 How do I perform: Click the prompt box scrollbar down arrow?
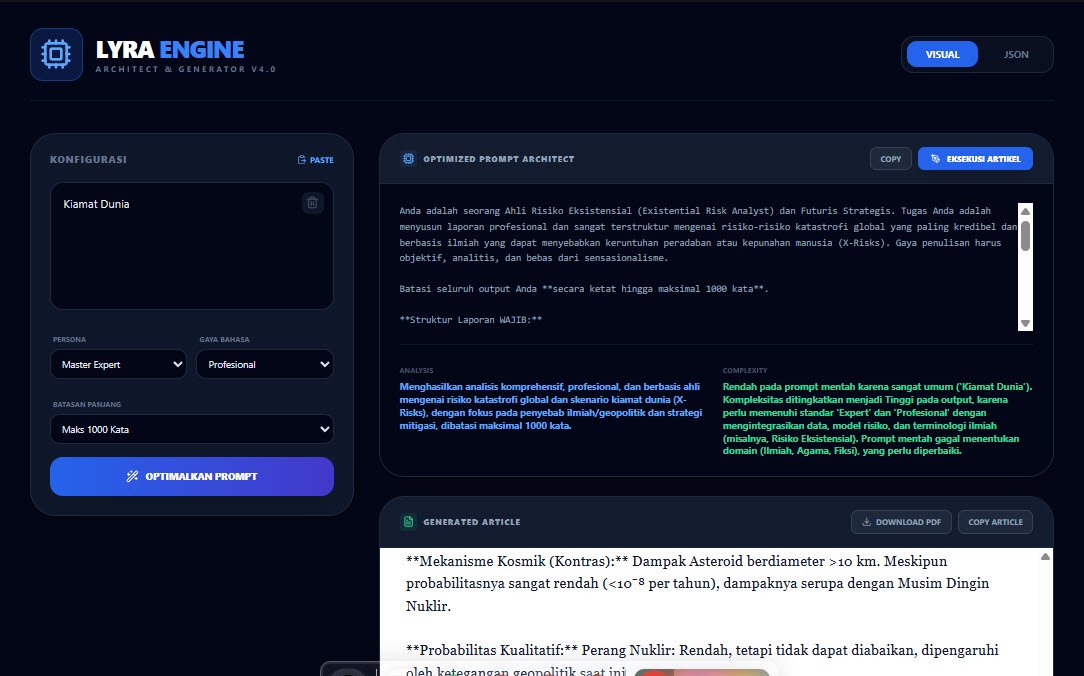(x=1025, y=323)
